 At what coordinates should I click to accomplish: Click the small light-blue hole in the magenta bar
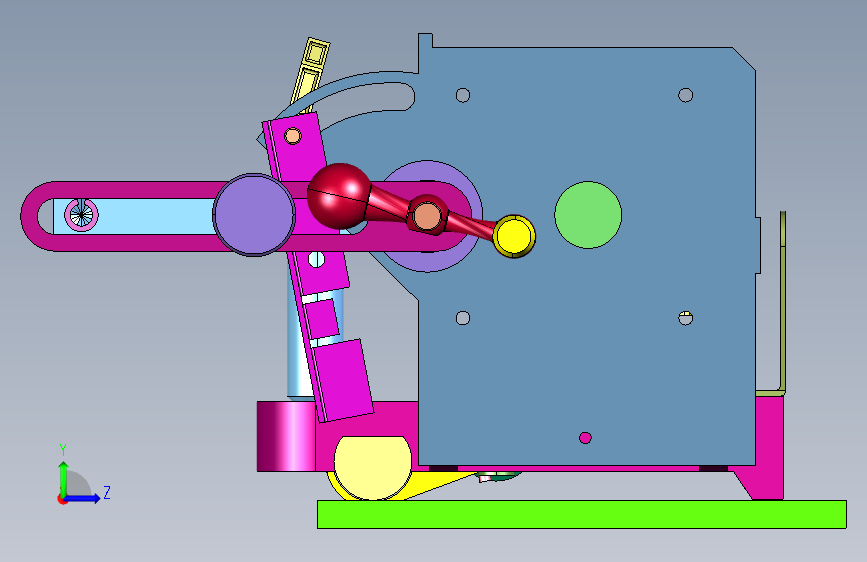(316, 259)
